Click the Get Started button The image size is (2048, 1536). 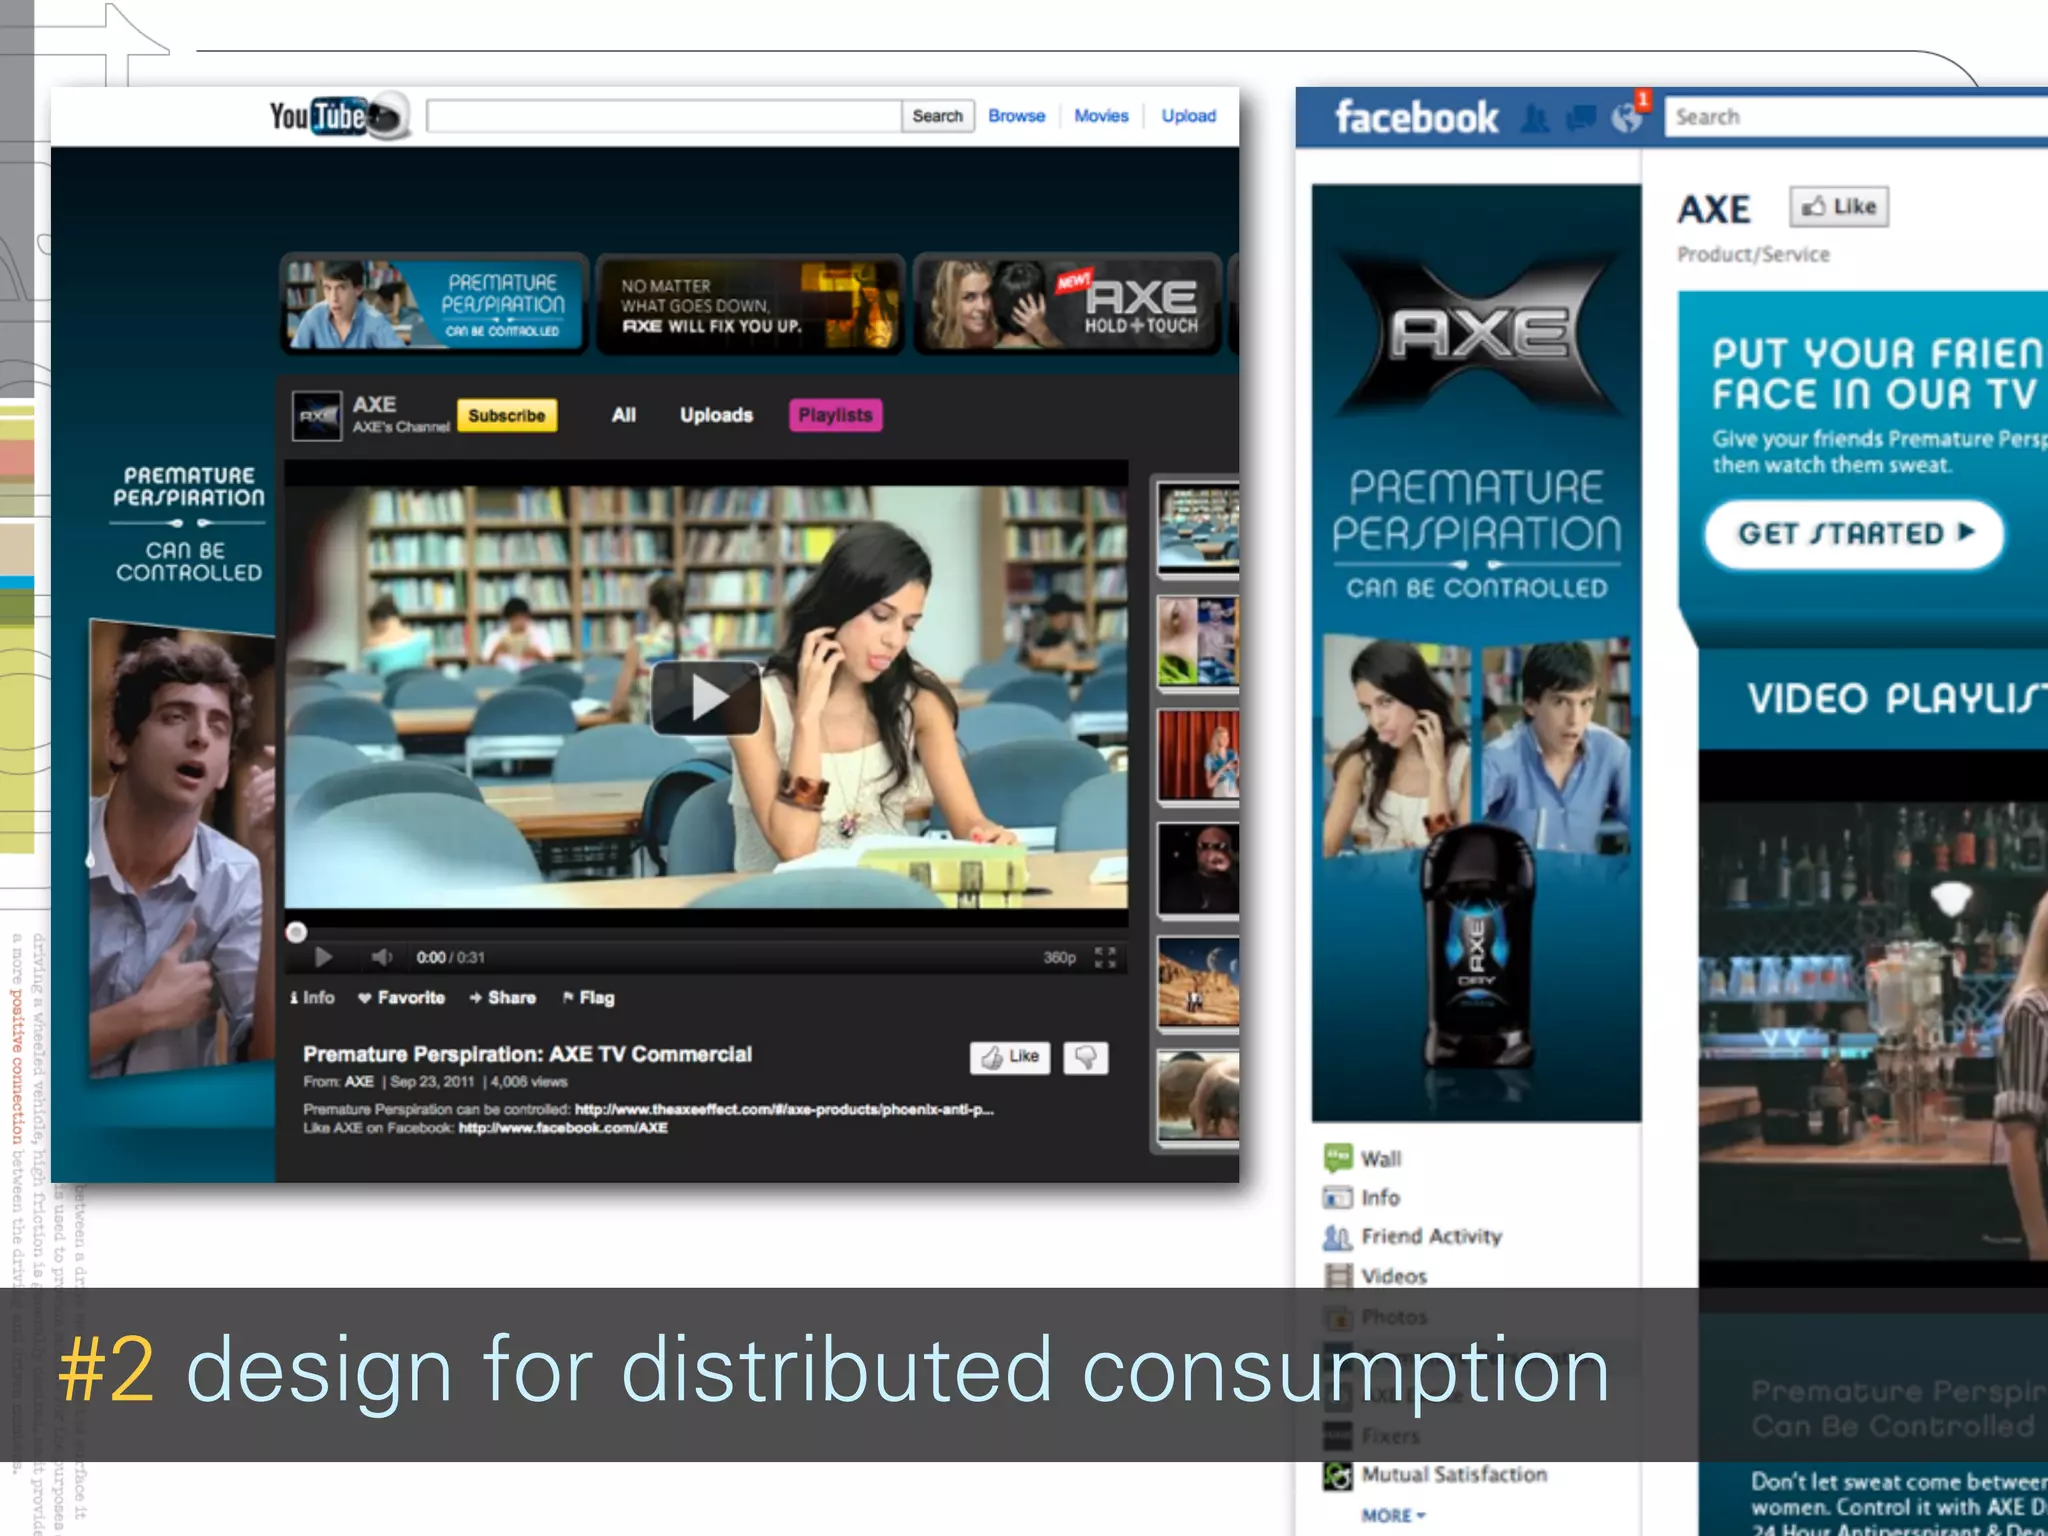[1855, 534]
